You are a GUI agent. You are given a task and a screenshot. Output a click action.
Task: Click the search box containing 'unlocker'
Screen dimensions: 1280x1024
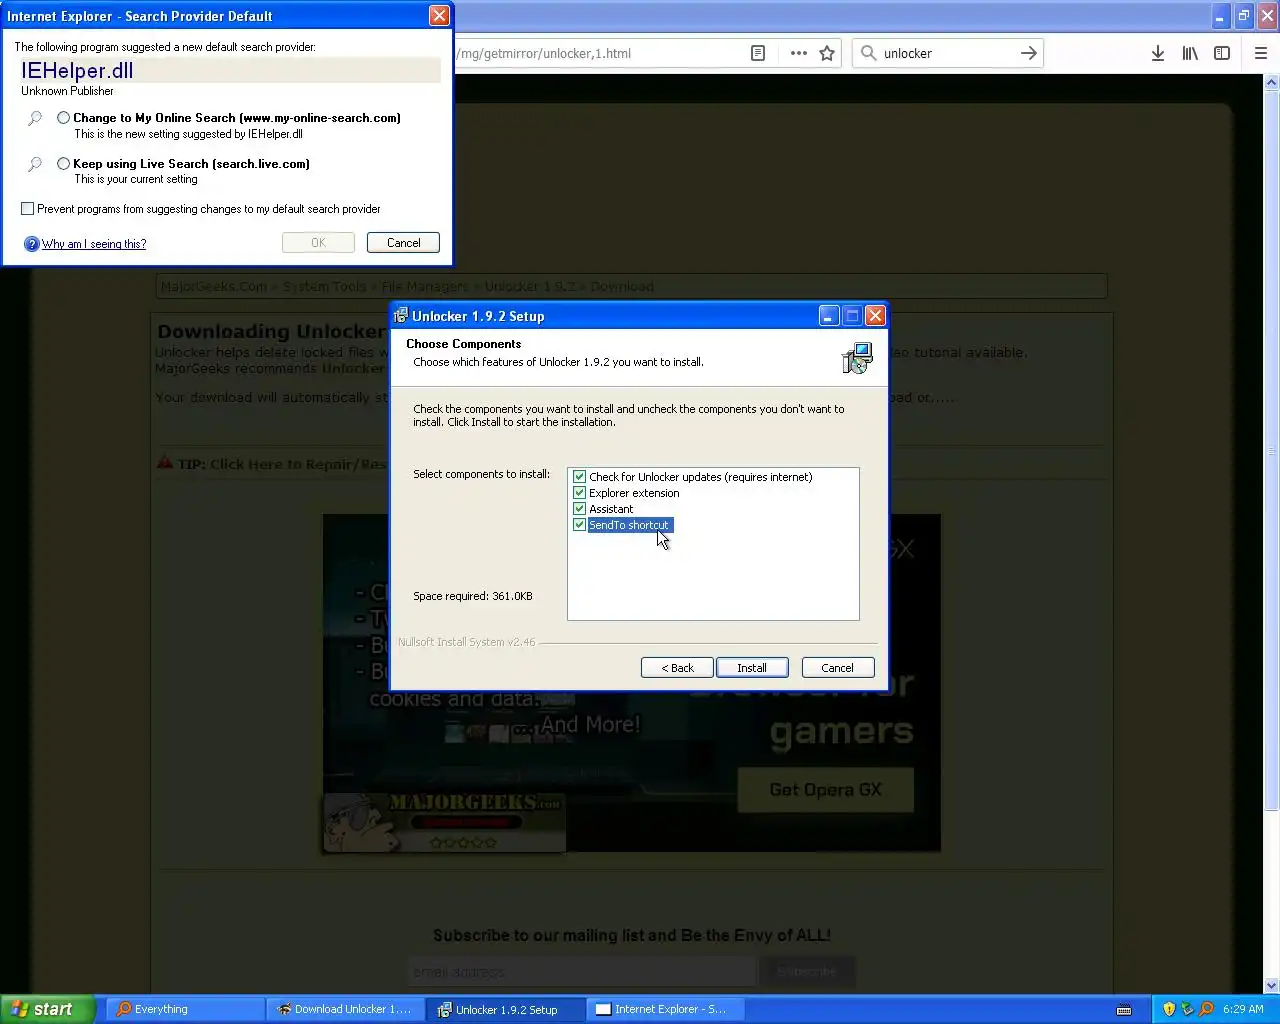[946, 53]
